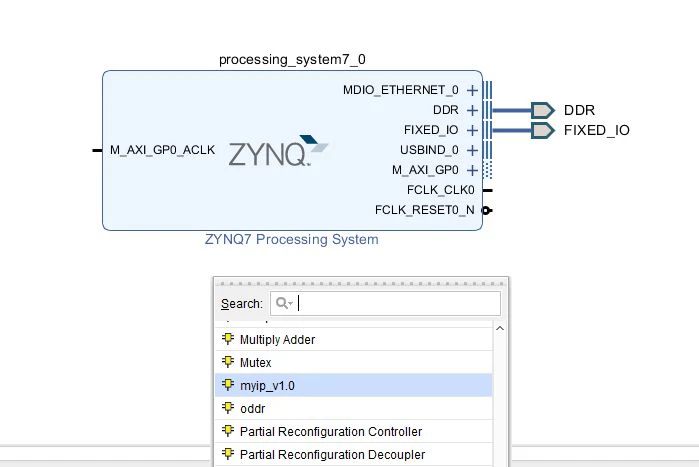Expand the MDIO_ETHERNET_0 interface plus icon
The width and height of the screenshot is (699, 467).
[x=472, y=90]
